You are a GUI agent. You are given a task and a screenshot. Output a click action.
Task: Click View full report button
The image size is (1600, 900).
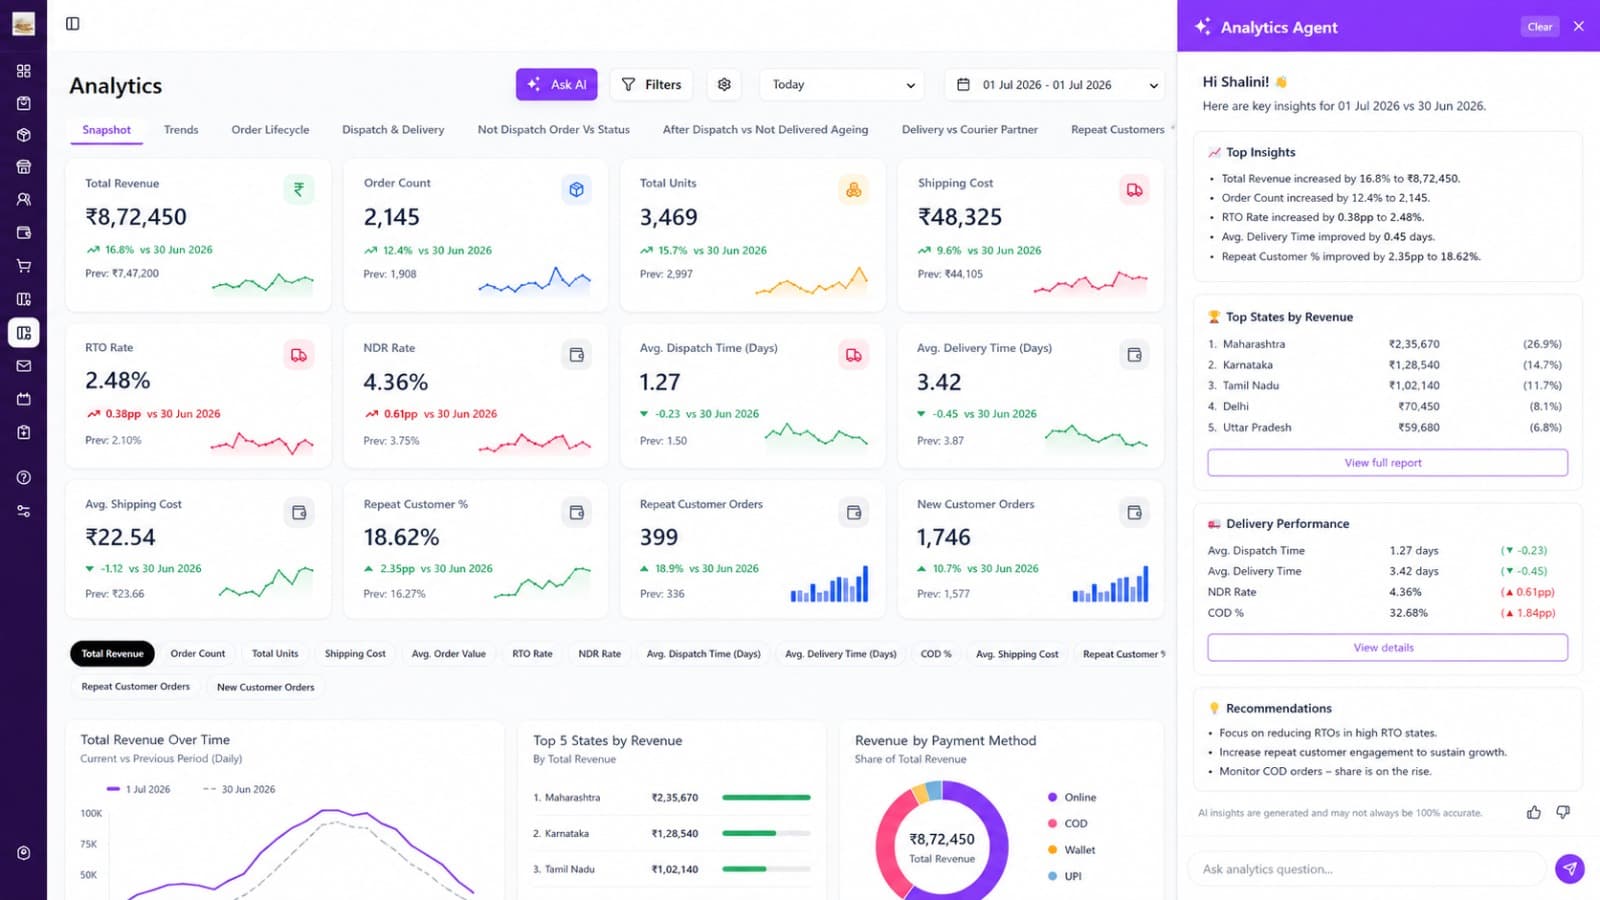click(1387, 463)
